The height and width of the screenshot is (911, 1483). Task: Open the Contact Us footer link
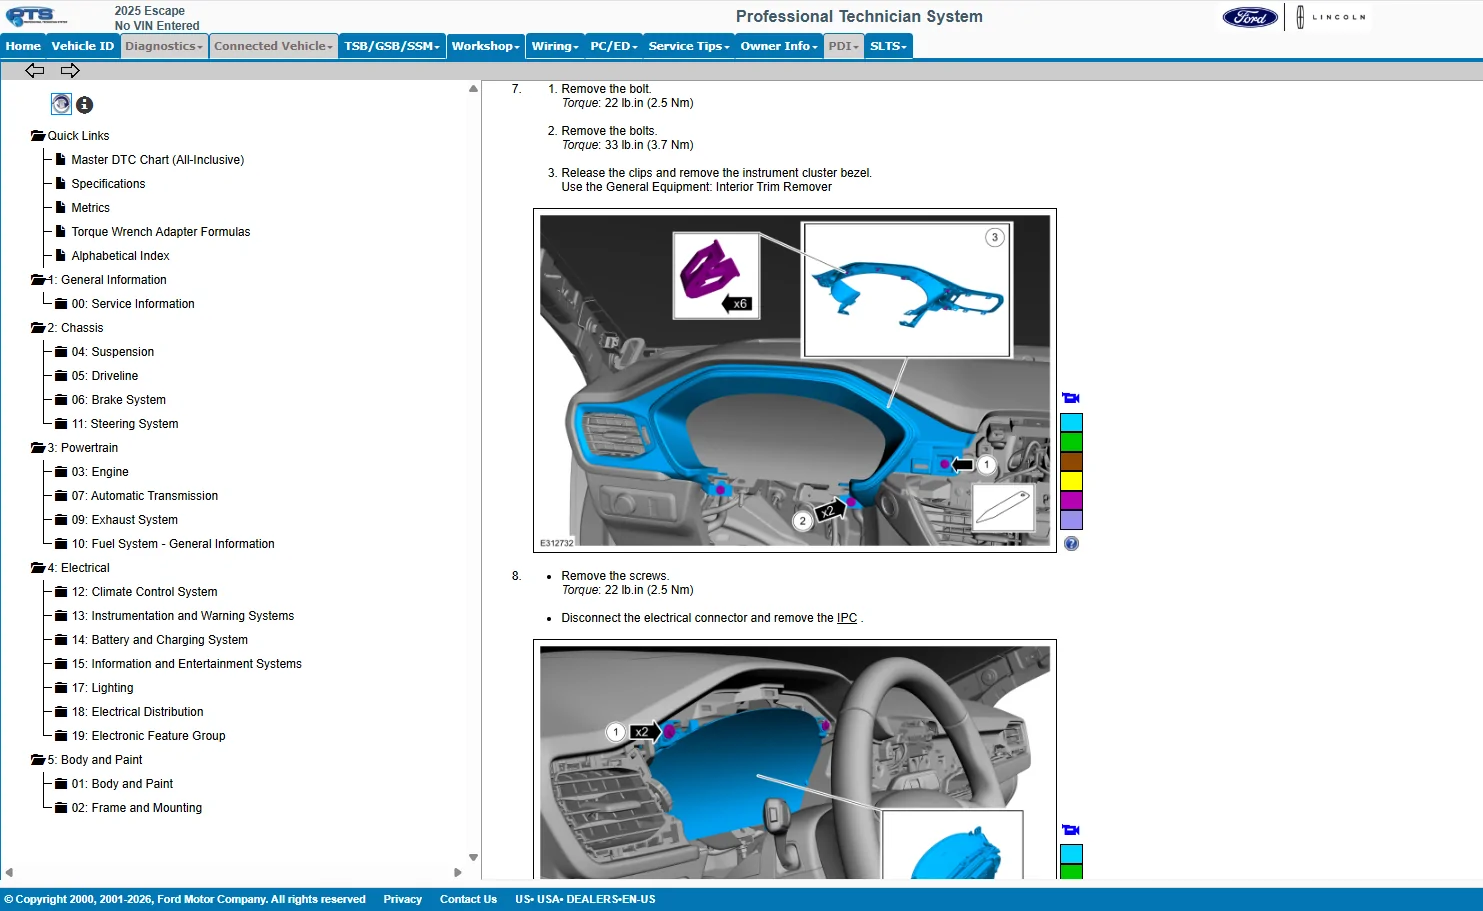468,899
